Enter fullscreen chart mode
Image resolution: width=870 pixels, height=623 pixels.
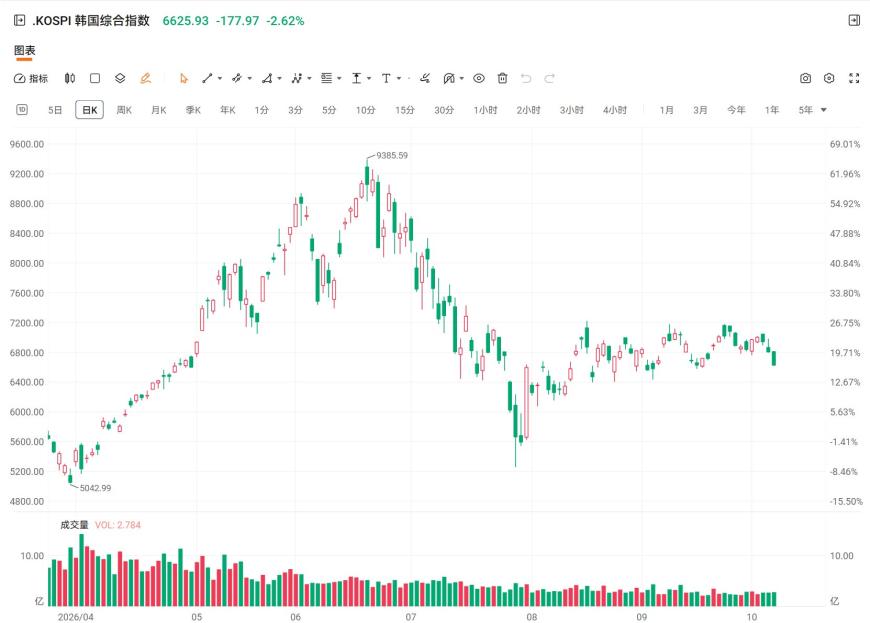click(x=854, y=78)
